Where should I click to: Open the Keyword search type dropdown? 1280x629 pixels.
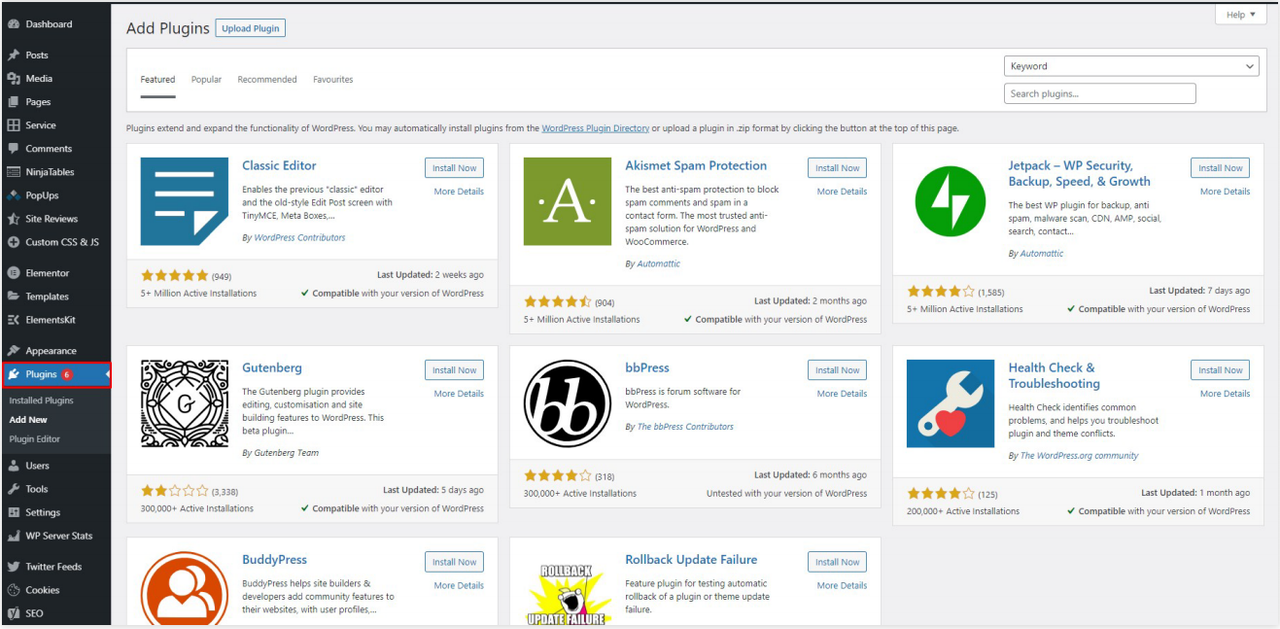tap(1131, 66)
